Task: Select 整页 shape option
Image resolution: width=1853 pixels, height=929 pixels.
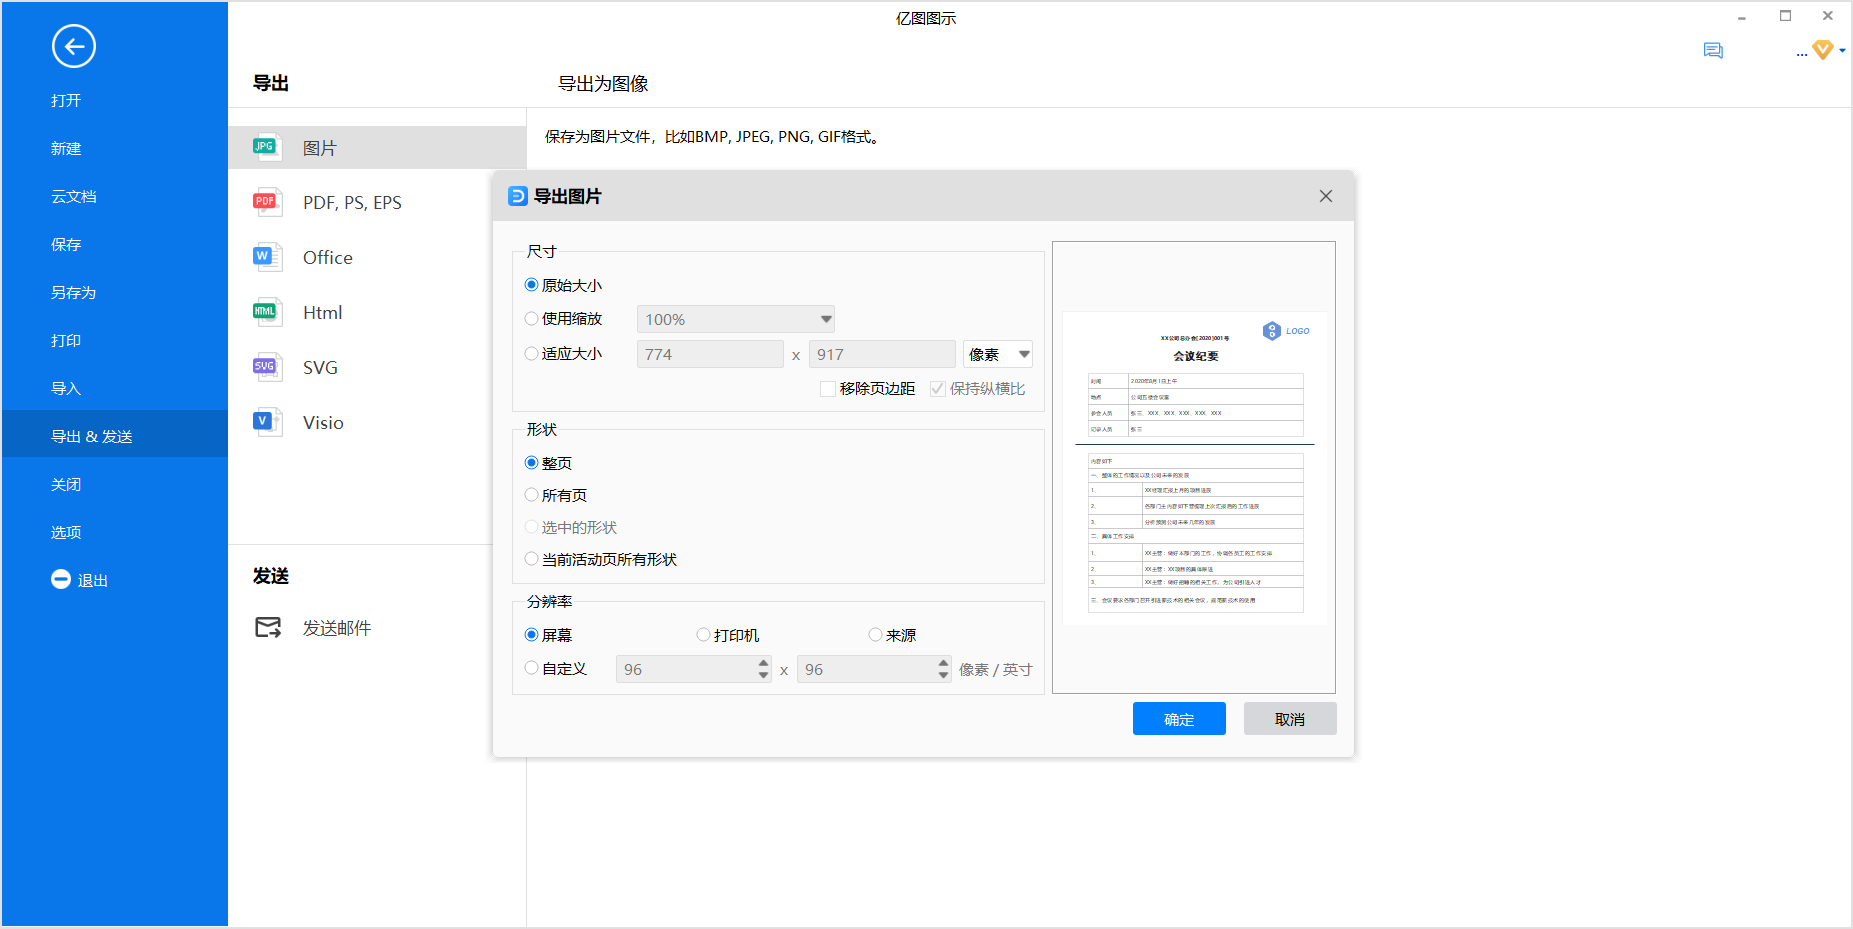Action: [x=532, y=463]
